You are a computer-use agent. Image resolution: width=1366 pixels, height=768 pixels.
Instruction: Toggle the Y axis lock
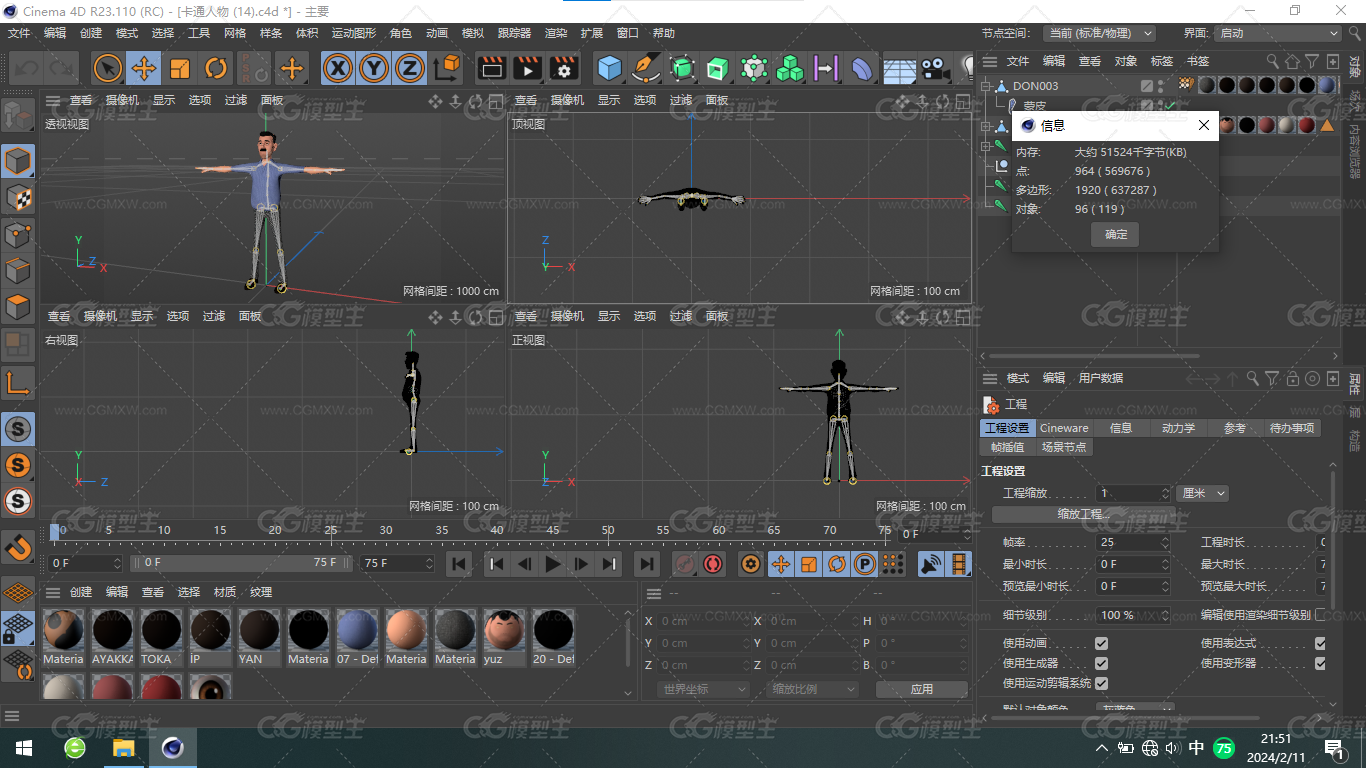(374, 68)
